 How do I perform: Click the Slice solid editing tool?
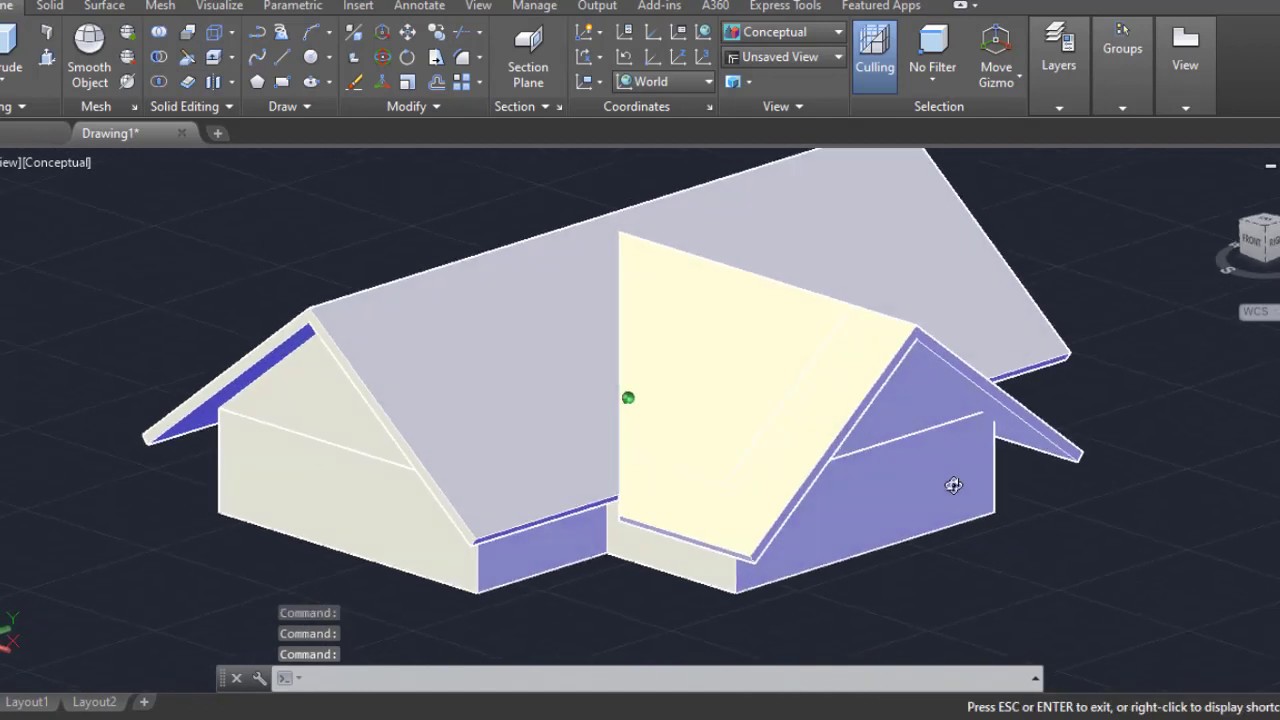coord(187,57)
